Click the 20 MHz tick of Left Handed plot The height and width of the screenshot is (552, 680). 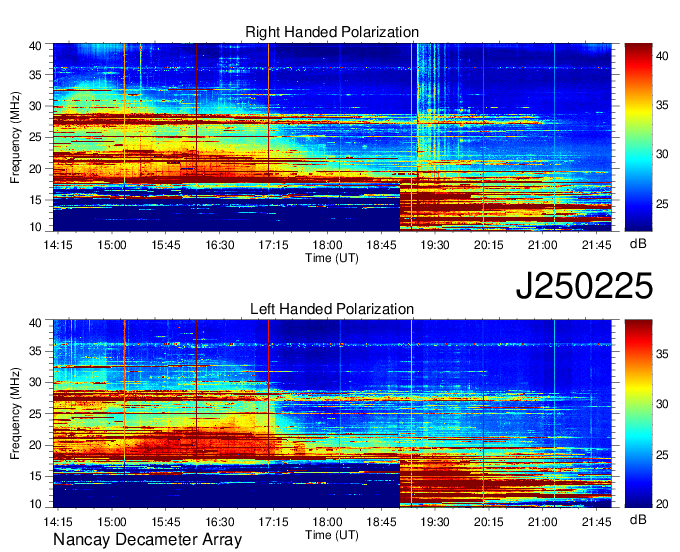pos(36,445)
